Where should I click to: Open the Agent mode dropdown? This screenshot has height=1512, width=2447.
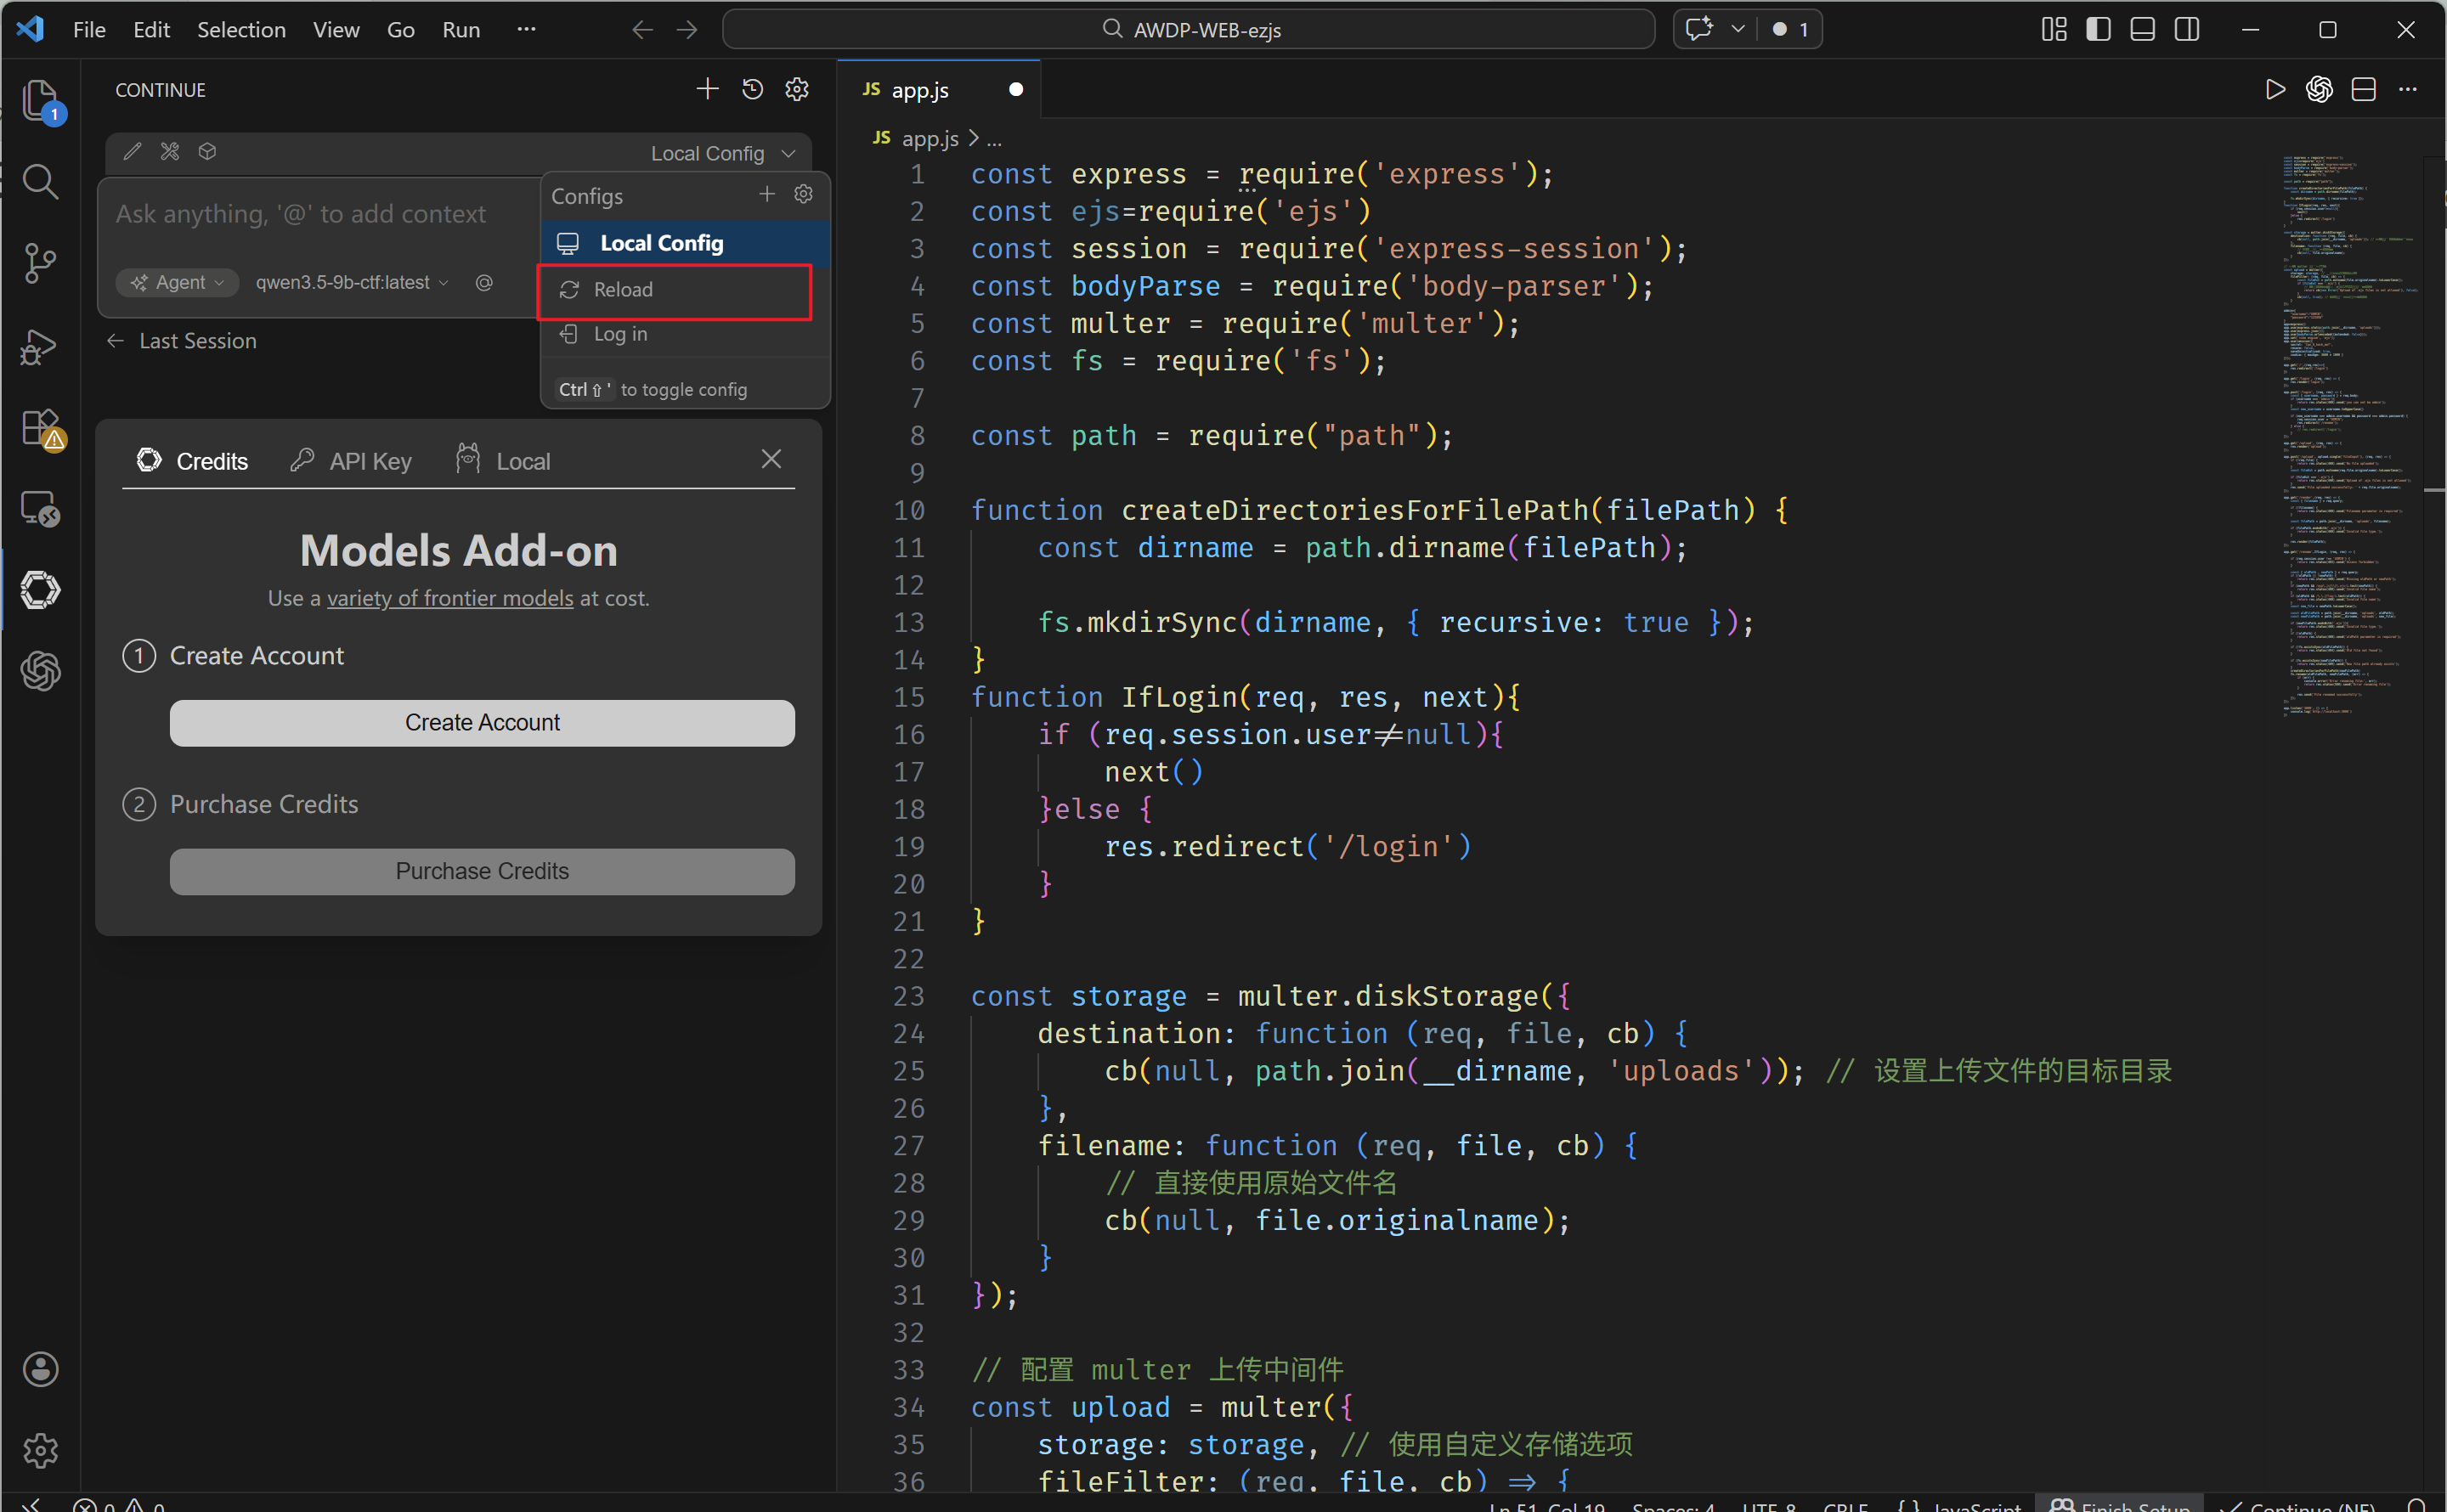click(x=178, y=283)
